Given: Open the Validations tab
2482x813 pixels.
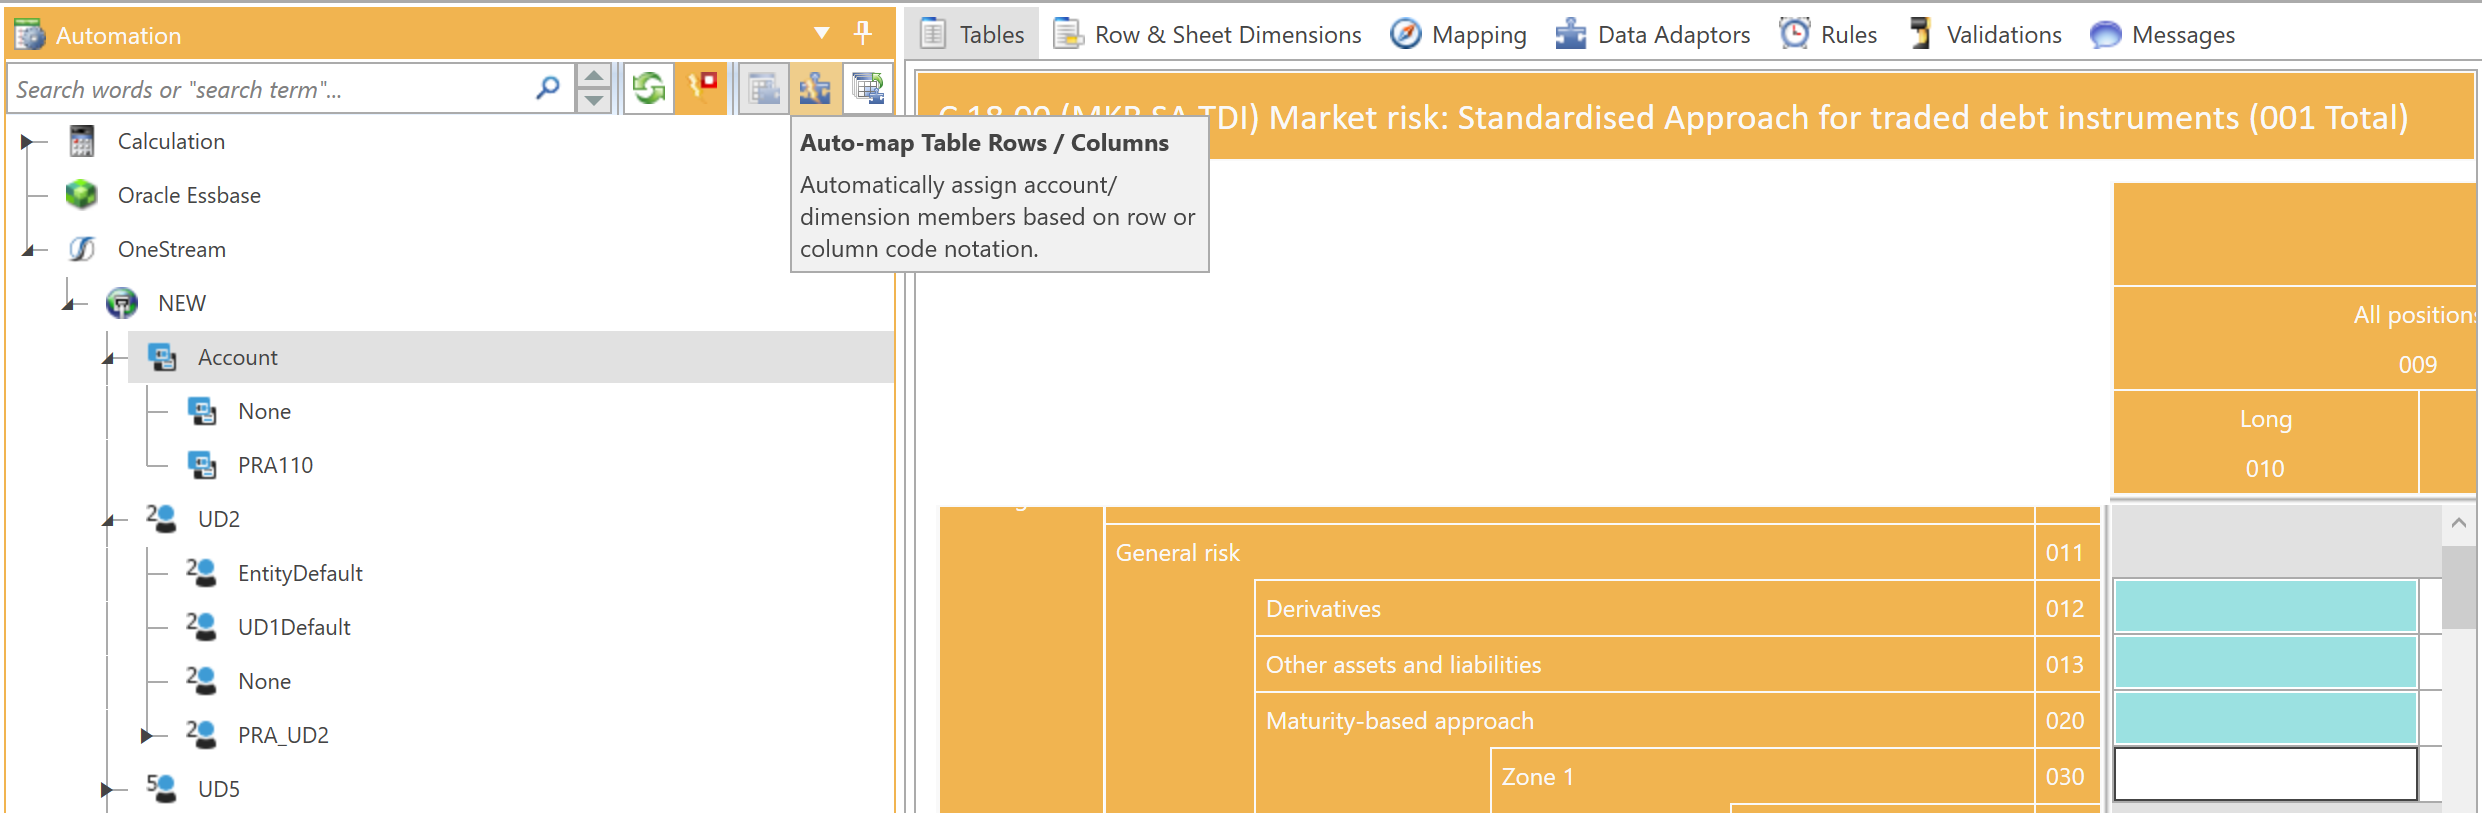Looking at the screenshot, I should 1985,35.
